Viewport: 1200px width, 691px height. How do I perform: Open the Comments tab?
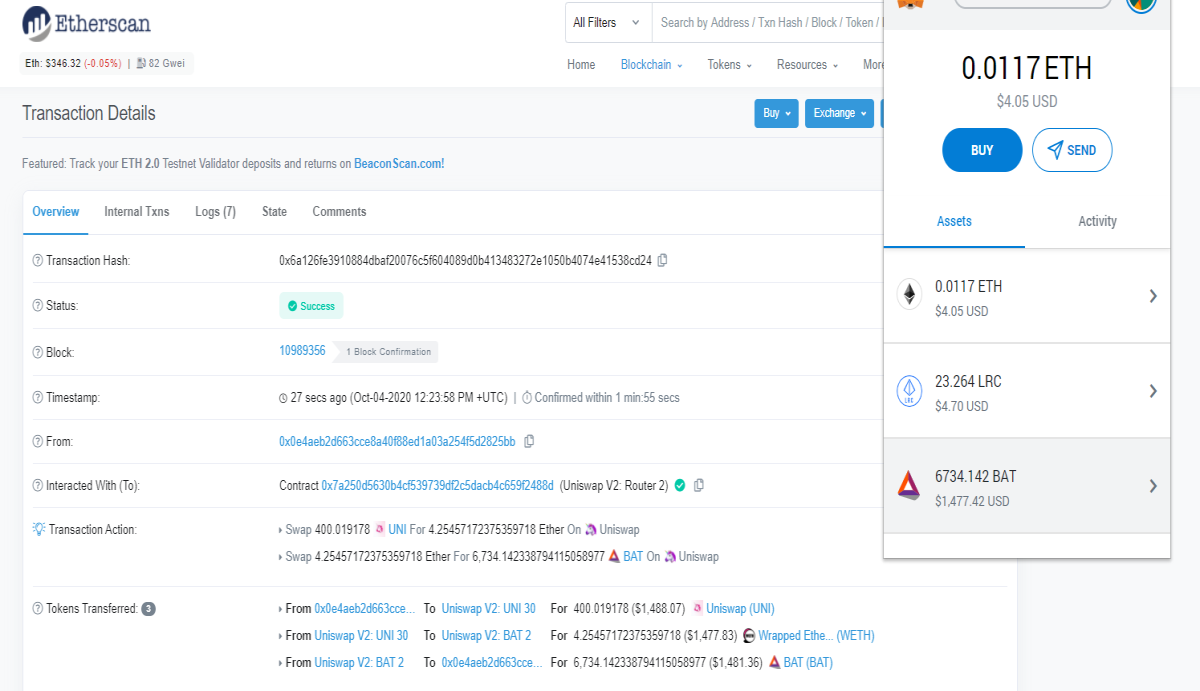[339, 212]
